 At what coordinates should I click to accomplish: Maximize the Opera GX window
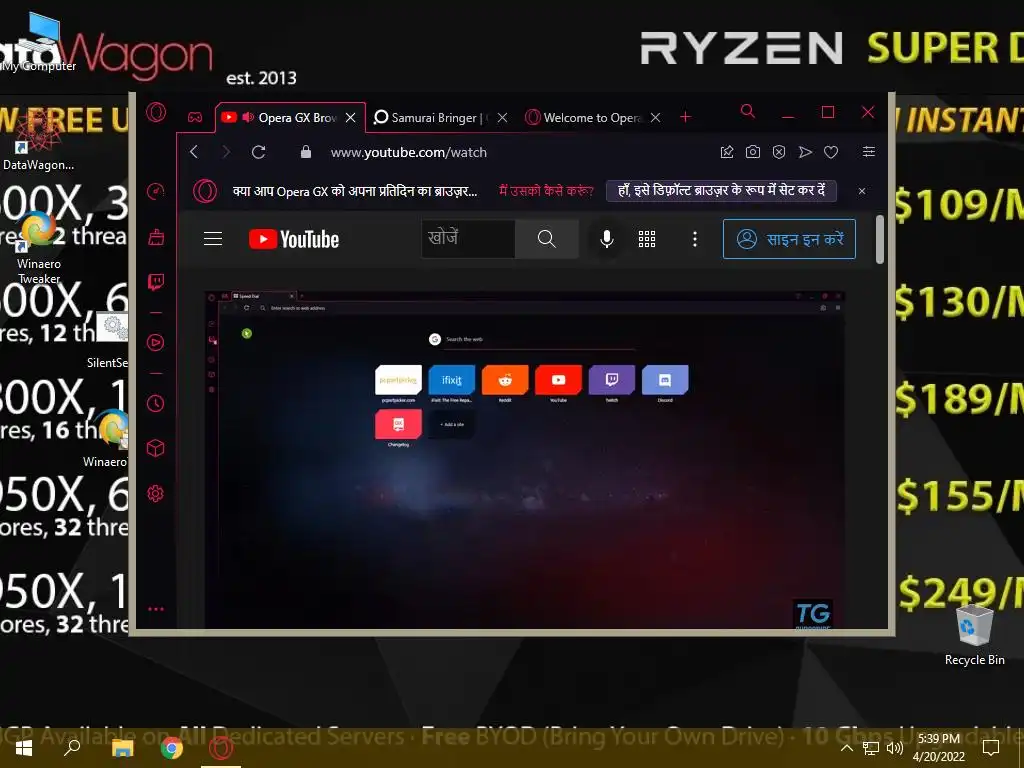pyautogui.click(x=828, y=112)
